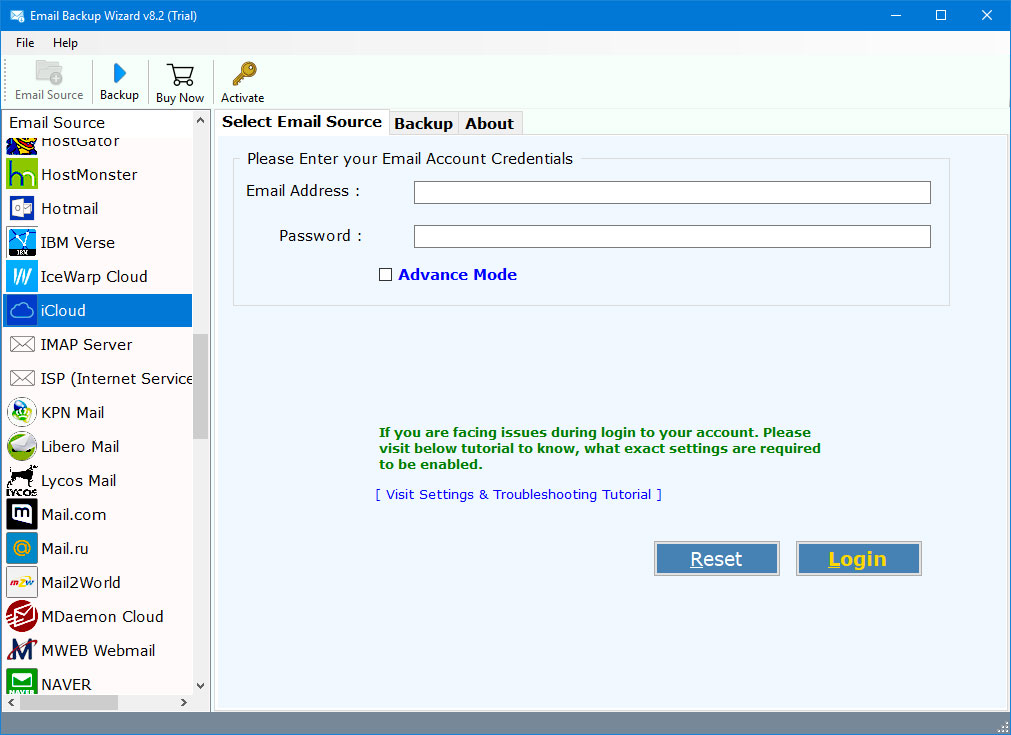Image resolution: width=1011 pixels, height=735 pixels.
Task: Switch to Select Email Source tab
Action: [x=302, y=121]
